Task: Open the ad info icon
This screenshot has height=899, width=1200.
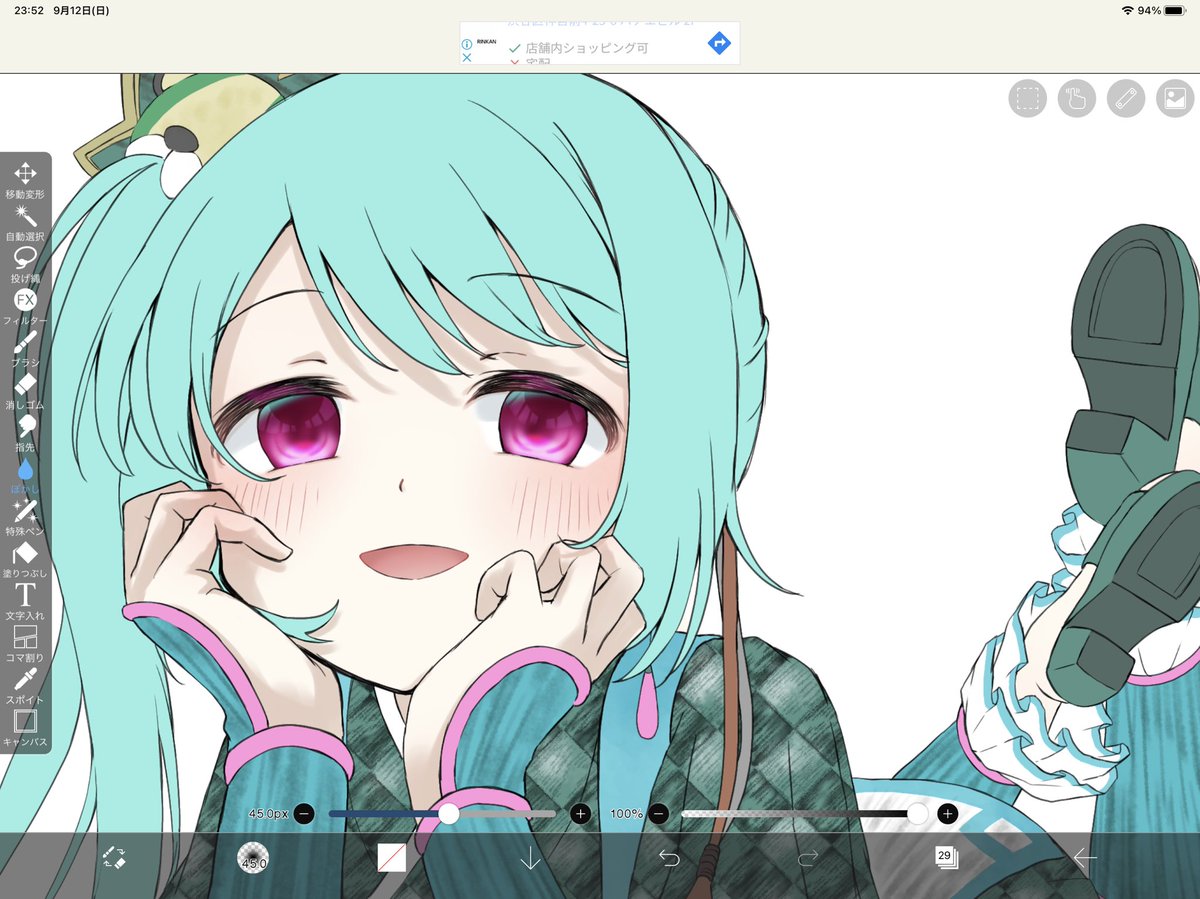Action: tap(467, 44)
